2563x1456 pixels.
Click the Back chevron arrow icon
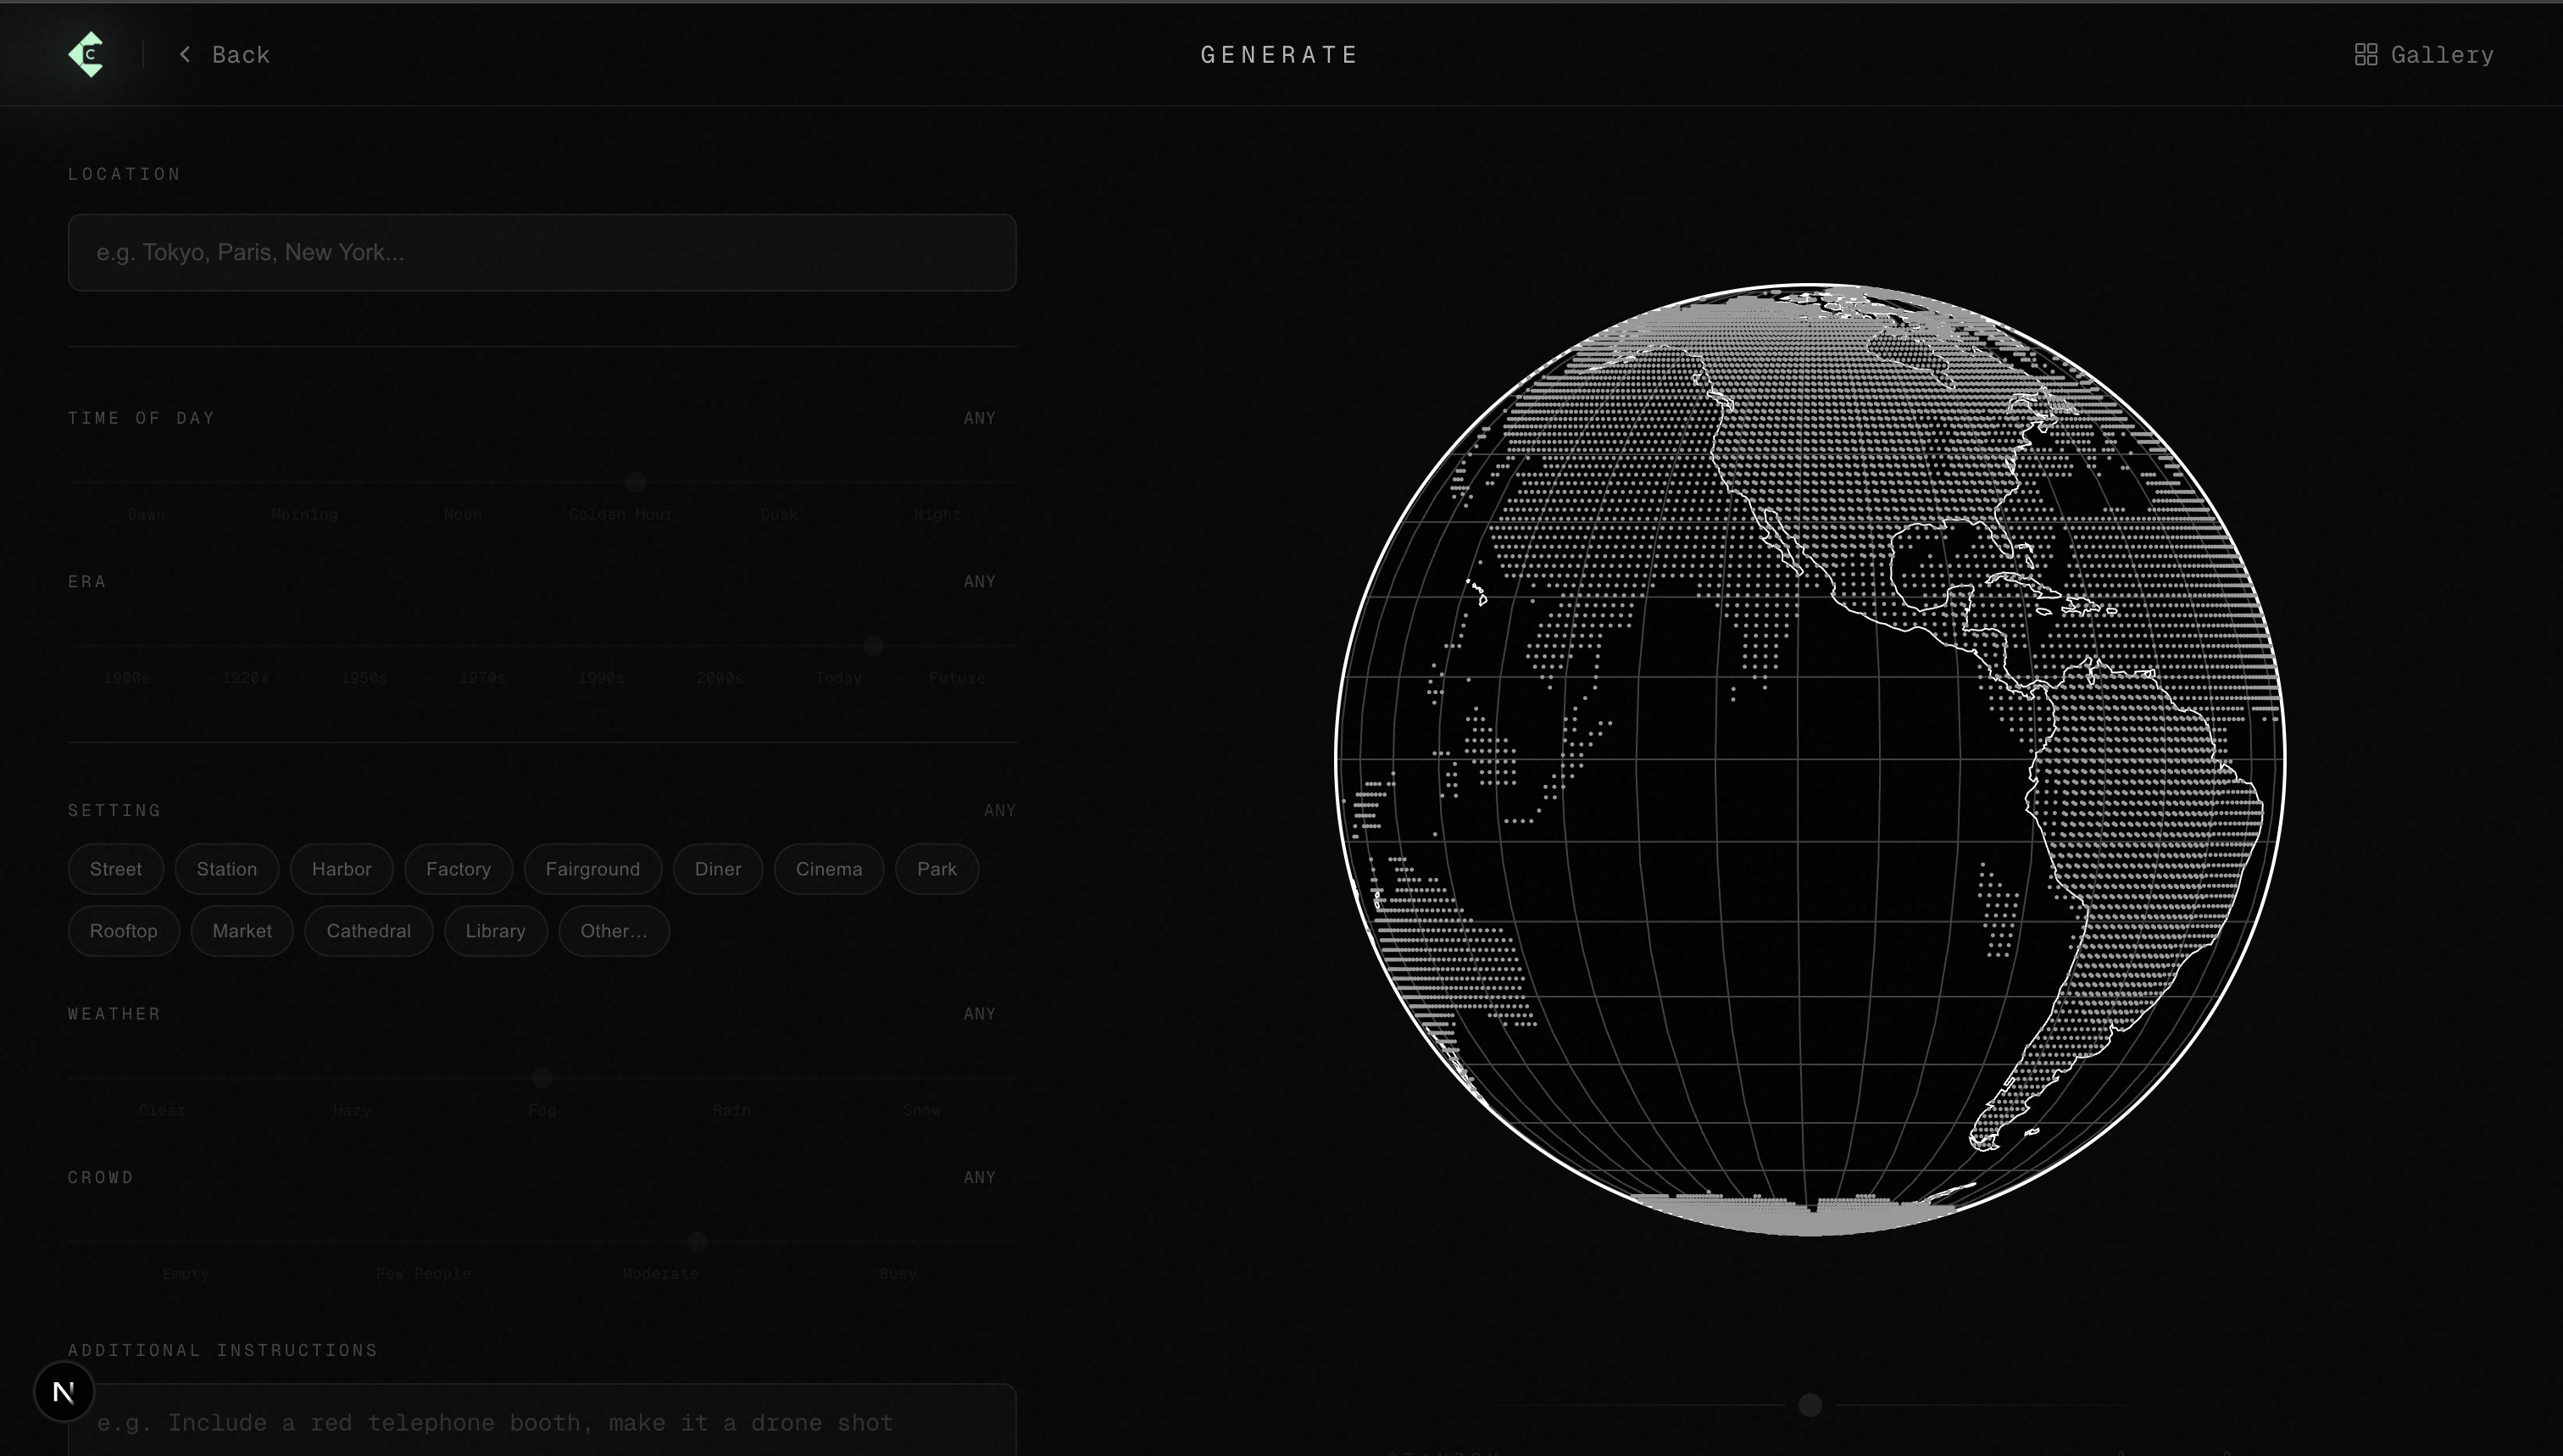[185, 54]
